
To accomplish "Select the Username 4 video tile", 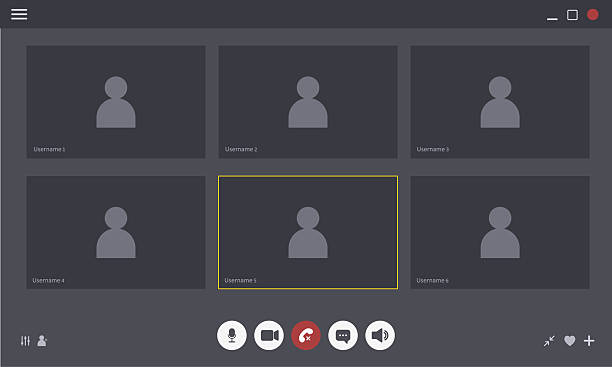I will pos(116,232).
